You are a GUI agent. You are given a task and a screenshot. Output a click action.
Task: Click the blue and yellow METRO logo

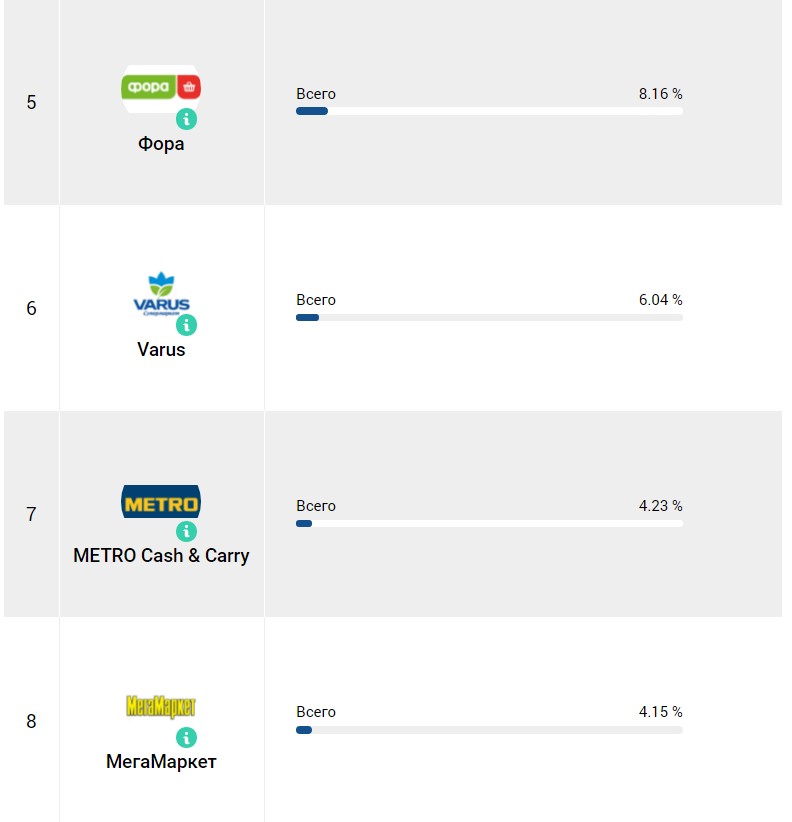(161, 501)
